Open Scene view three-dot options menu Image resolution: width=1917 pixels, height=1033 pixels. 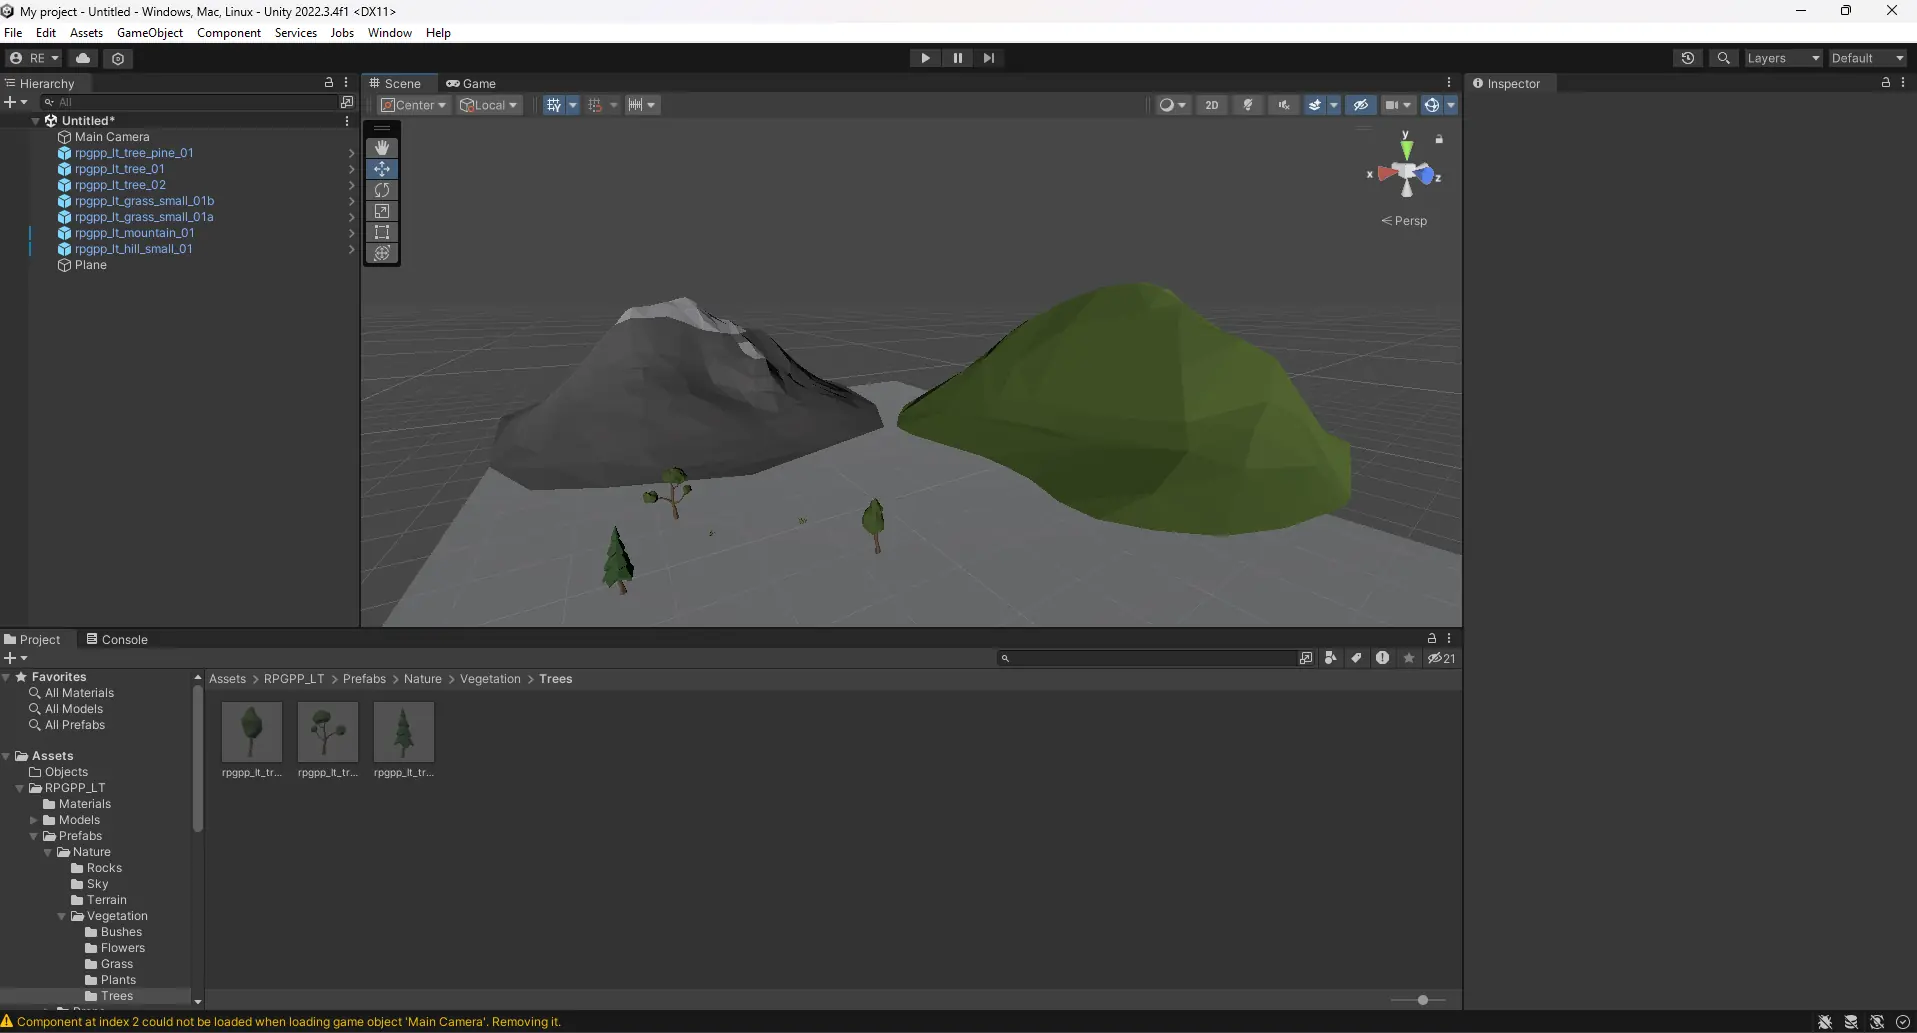pyautogui.click(x=1449, y=83)
